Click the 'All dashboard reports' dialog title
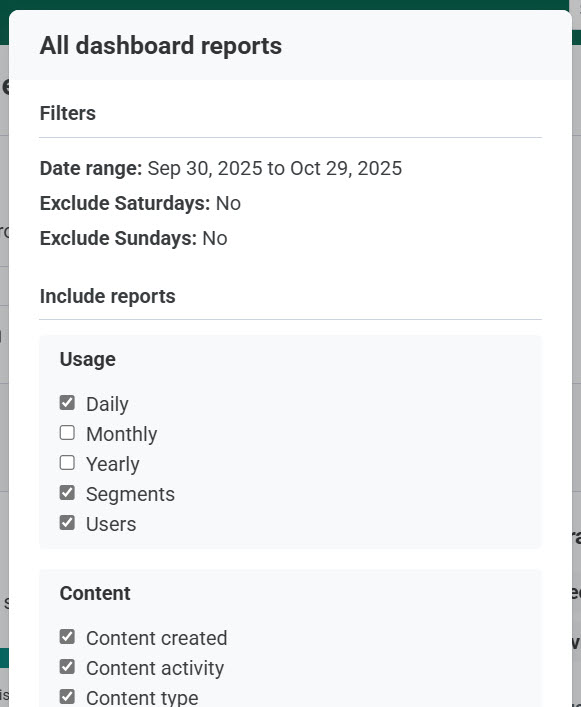This screenshot has width=581, height=707. point(161,46)
